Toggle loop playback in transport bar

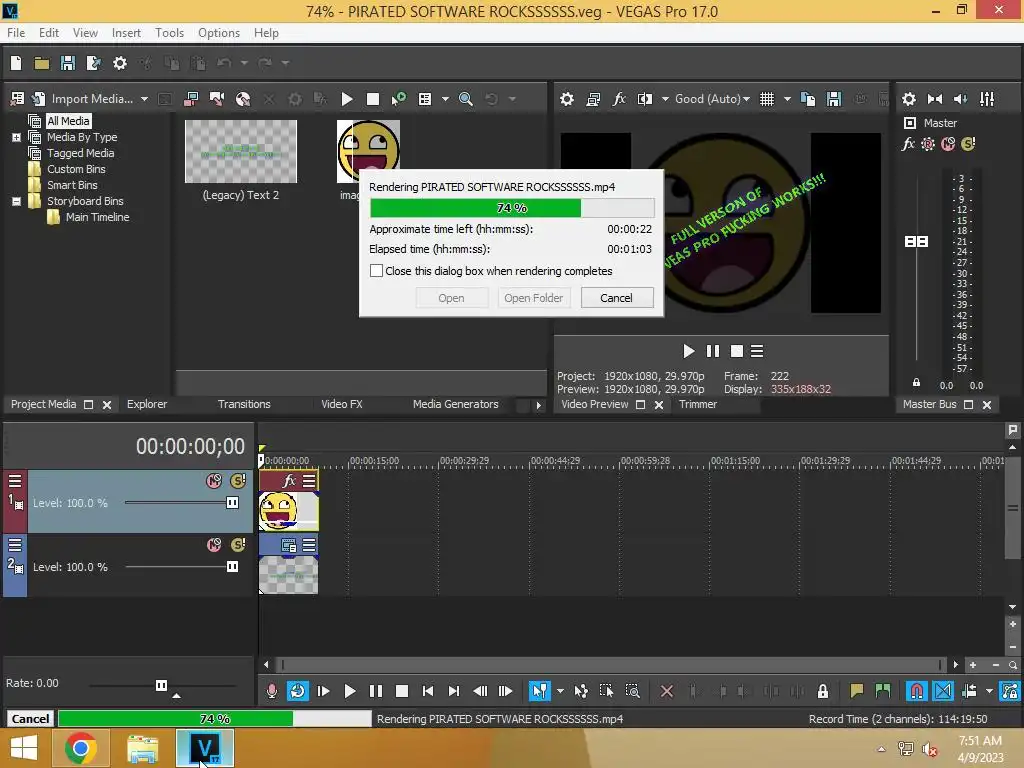(297, 691)
